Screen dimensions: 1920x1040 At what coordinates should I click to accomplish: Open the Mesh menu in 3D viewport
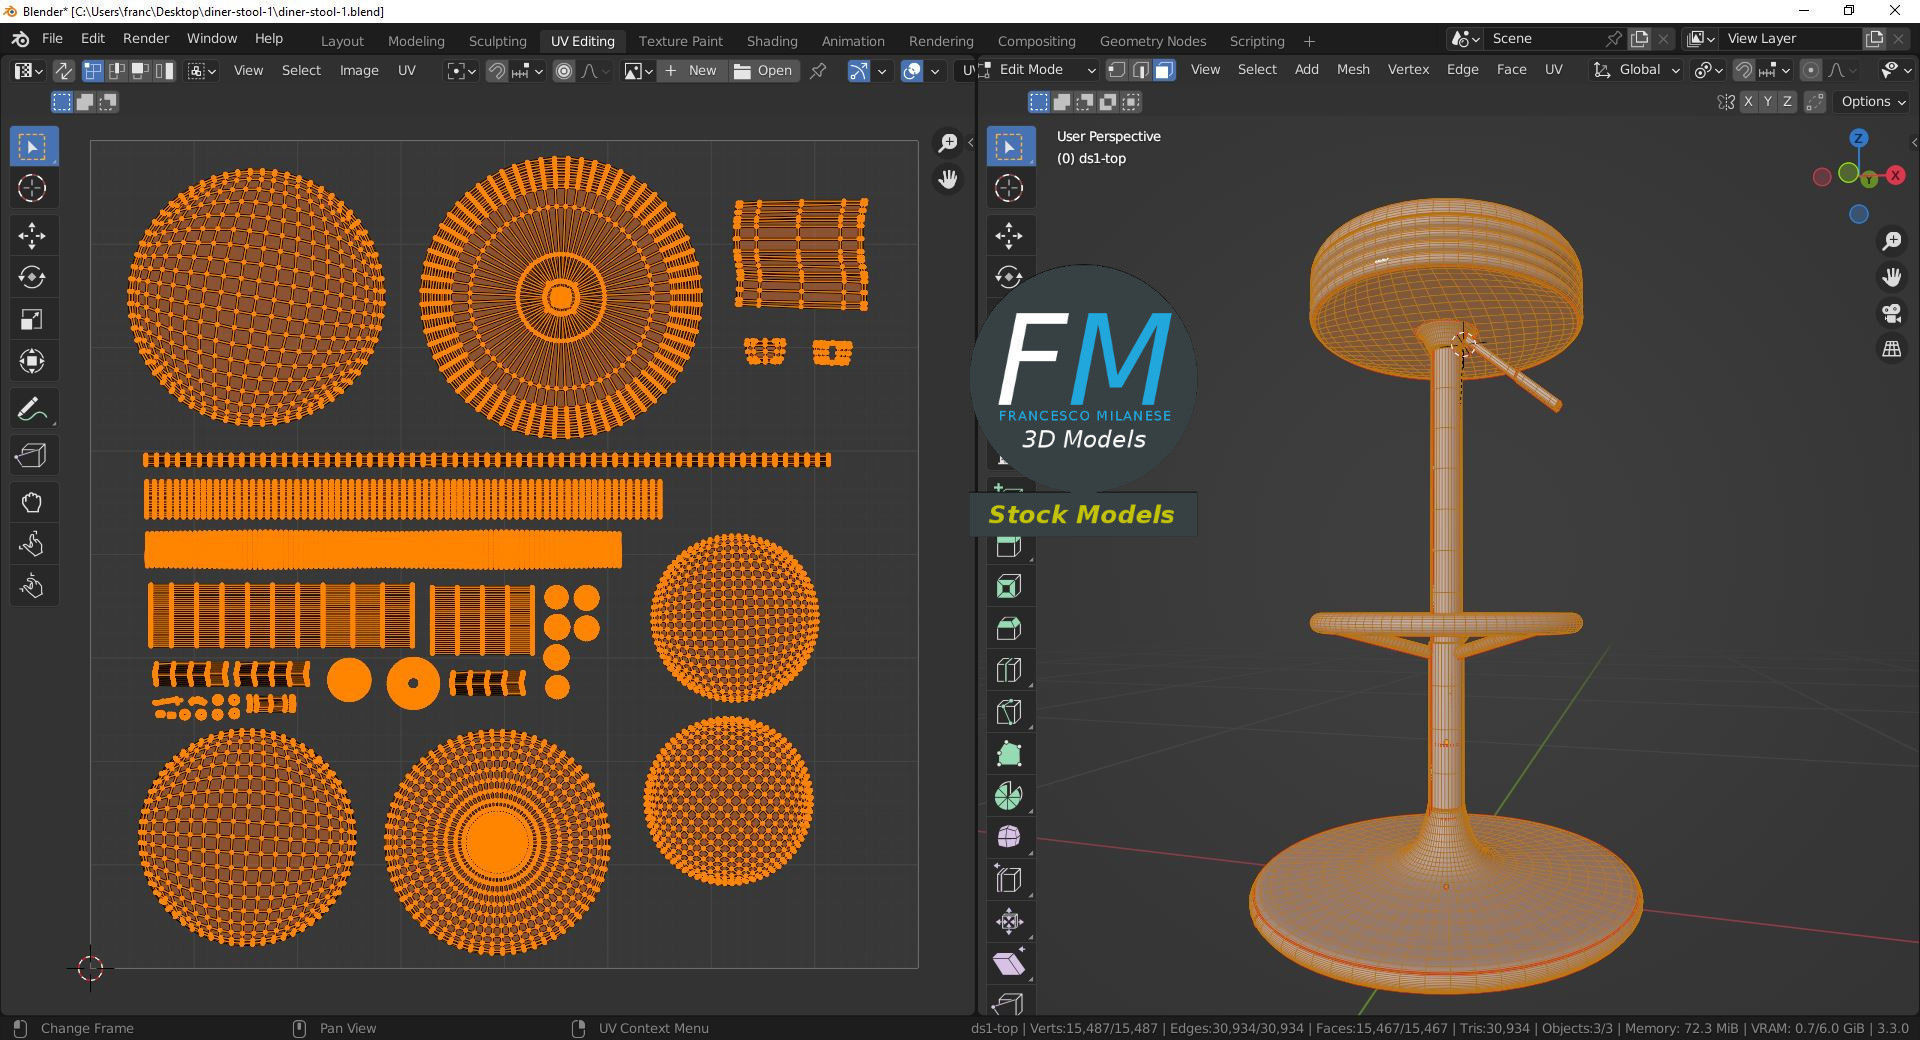tap(1353, 70)
